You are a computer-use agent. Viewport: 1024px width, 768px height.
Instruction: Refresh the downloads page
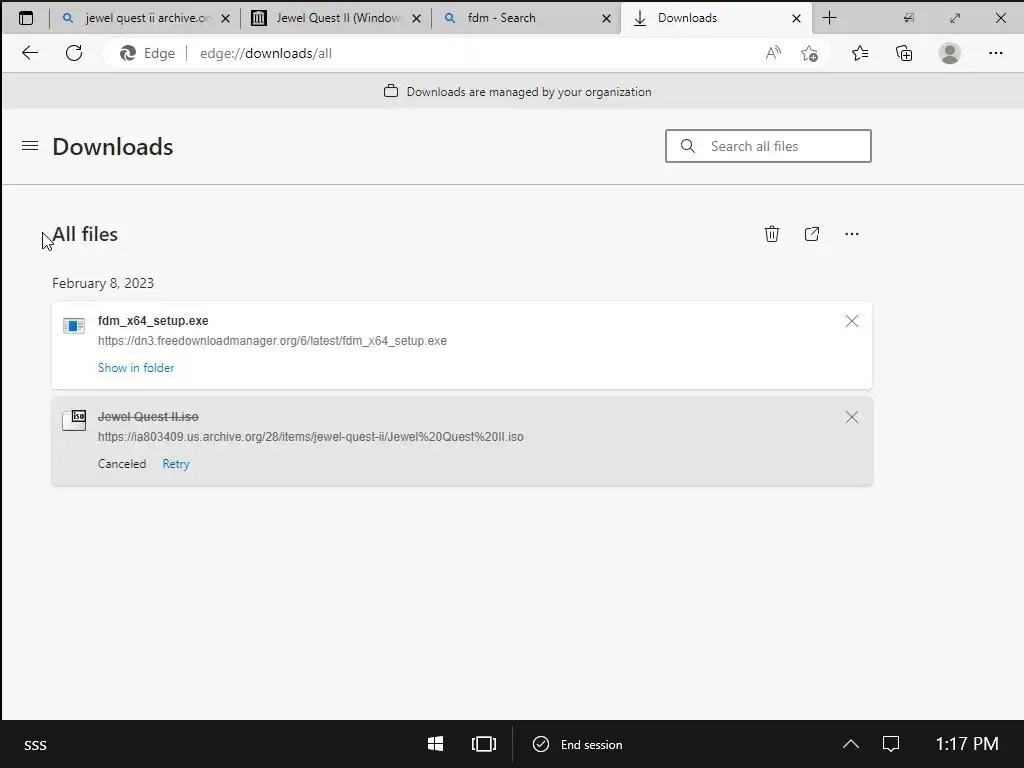click(74, 53)
